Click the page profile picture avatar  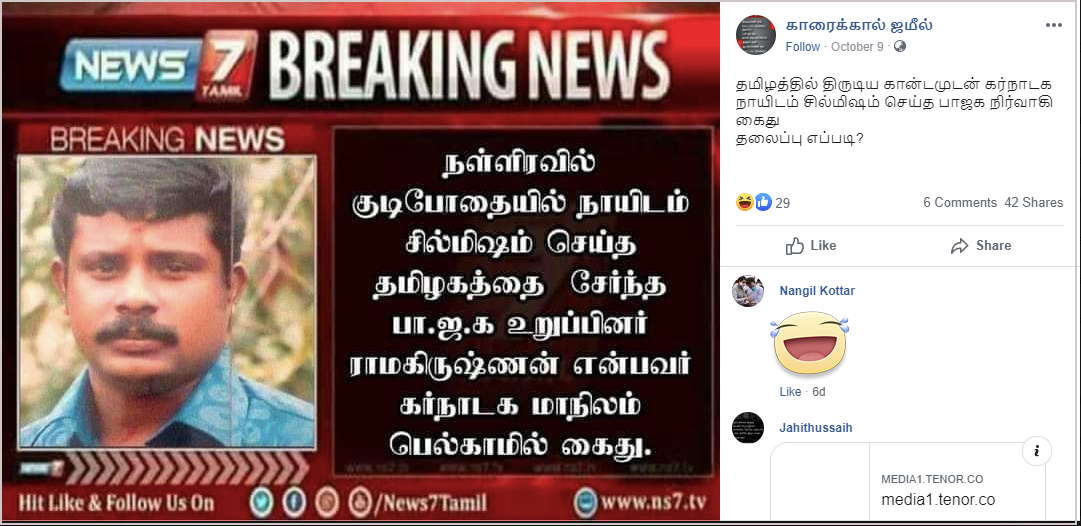coord(756,34)
